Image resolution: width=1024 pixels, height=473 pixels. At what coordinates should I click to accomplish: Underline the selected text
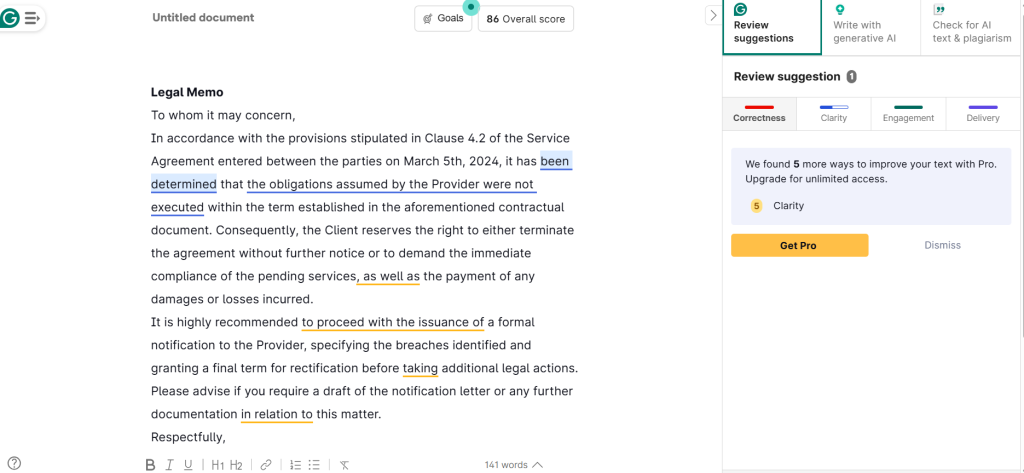coord(189,464)
